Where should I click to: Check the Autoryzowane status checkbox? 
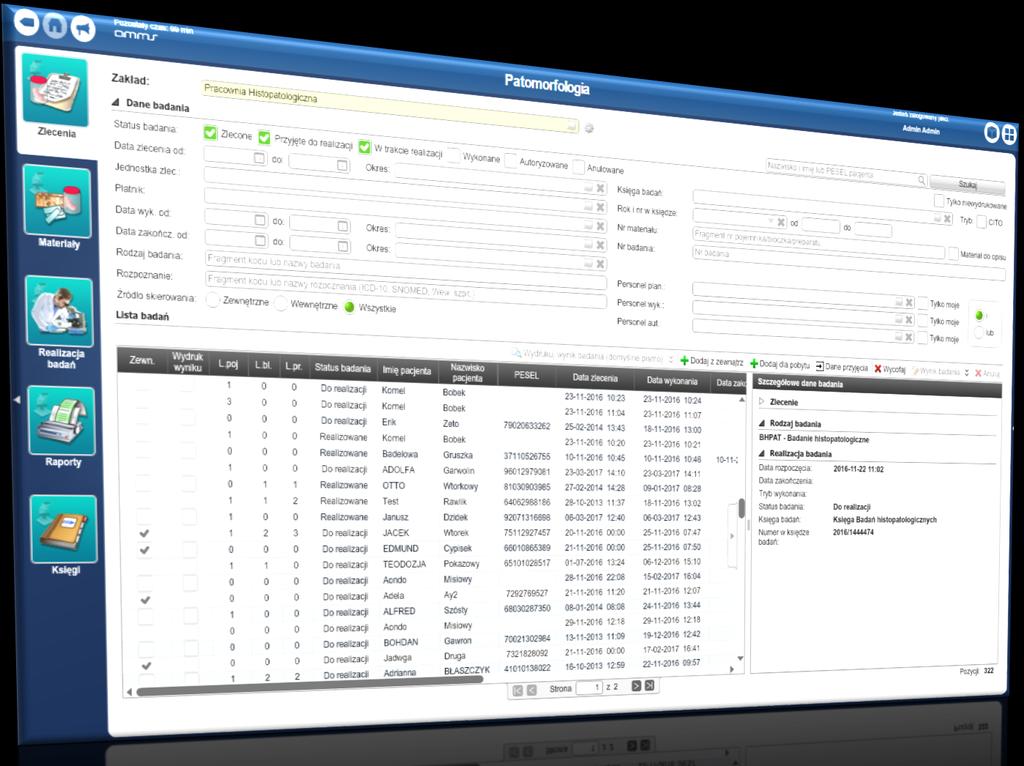point(511,161)
